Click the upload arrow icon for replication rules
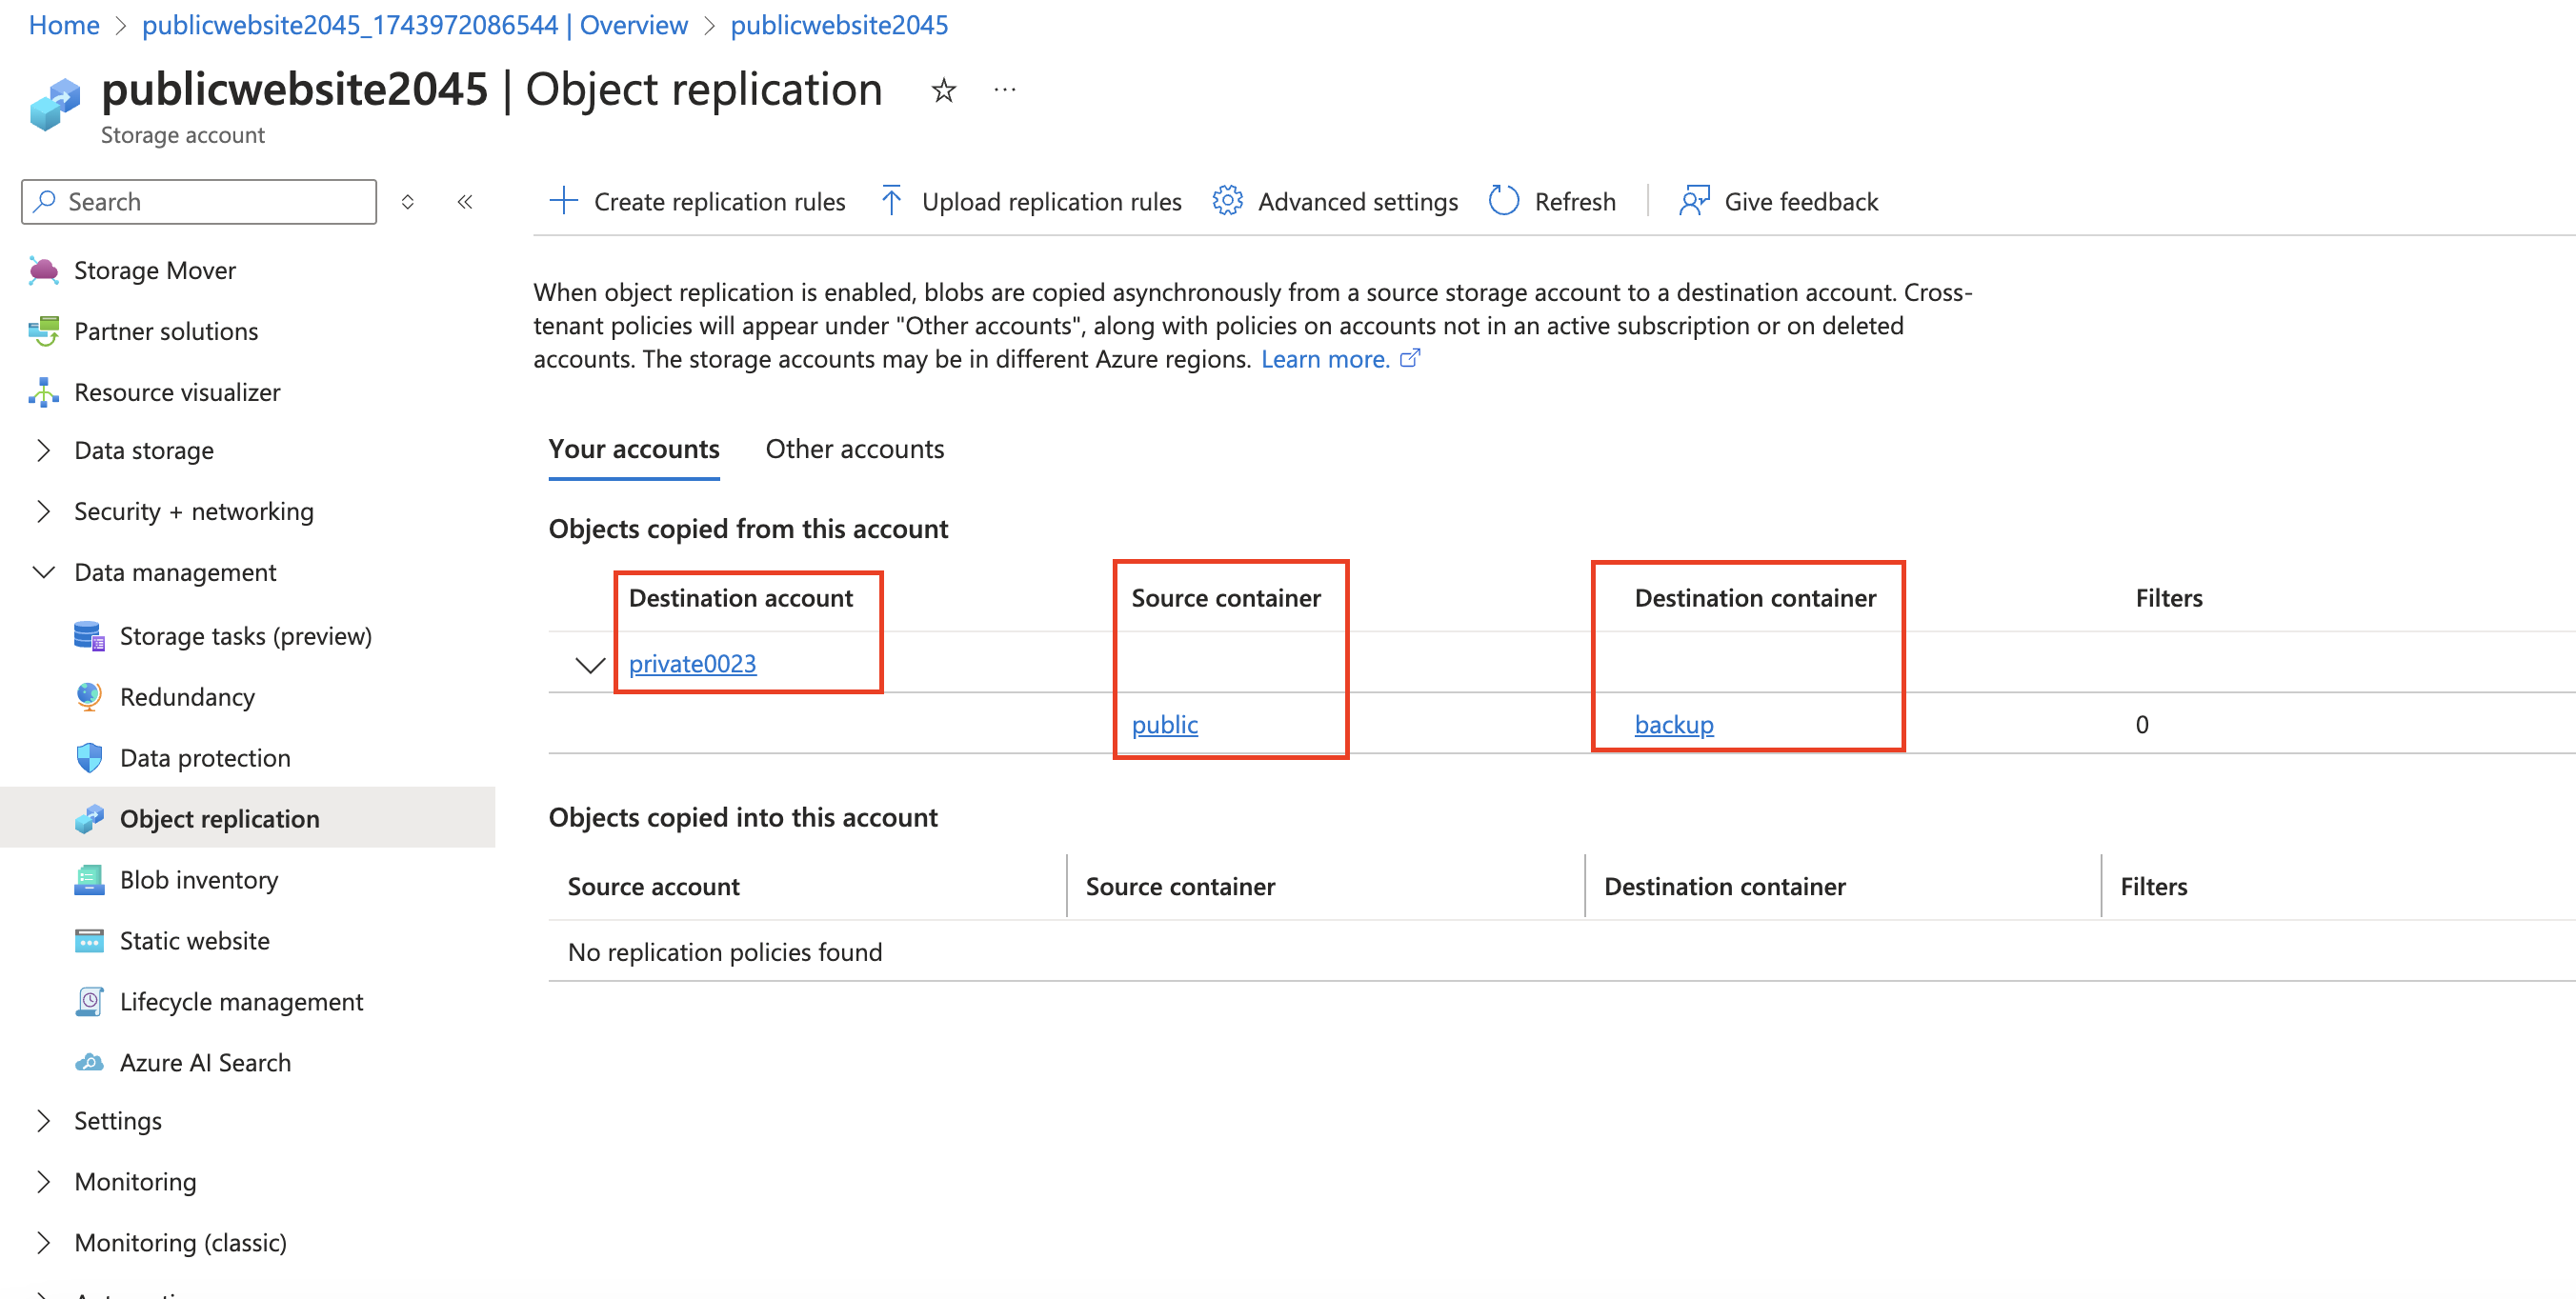 pyautogui.click(x=892, y=201)
